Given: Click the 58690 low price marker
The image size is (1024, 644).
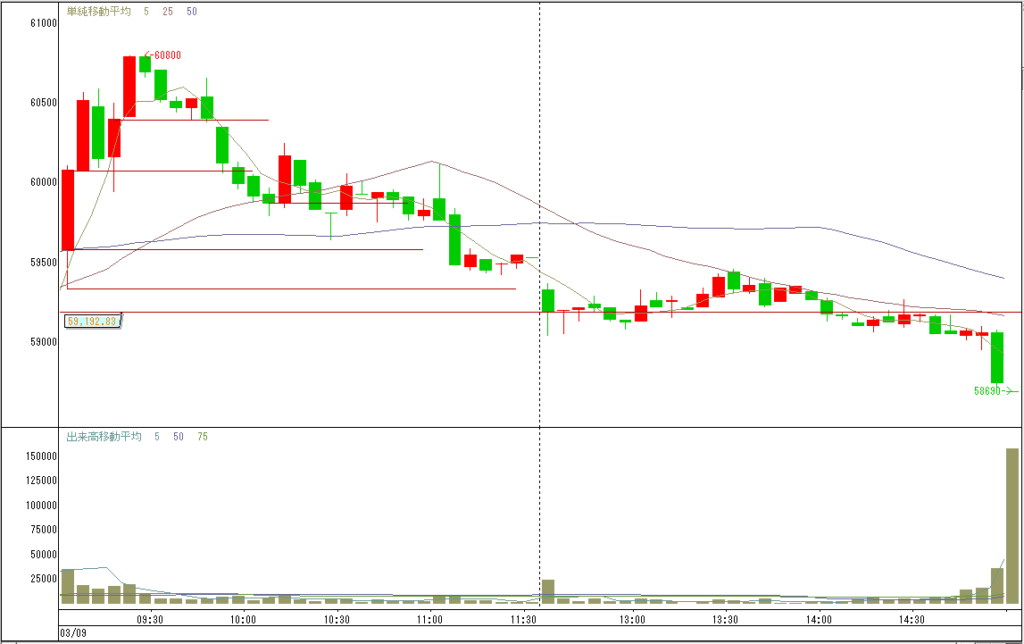Looking at the screenshot, I should tap(995, 391).
